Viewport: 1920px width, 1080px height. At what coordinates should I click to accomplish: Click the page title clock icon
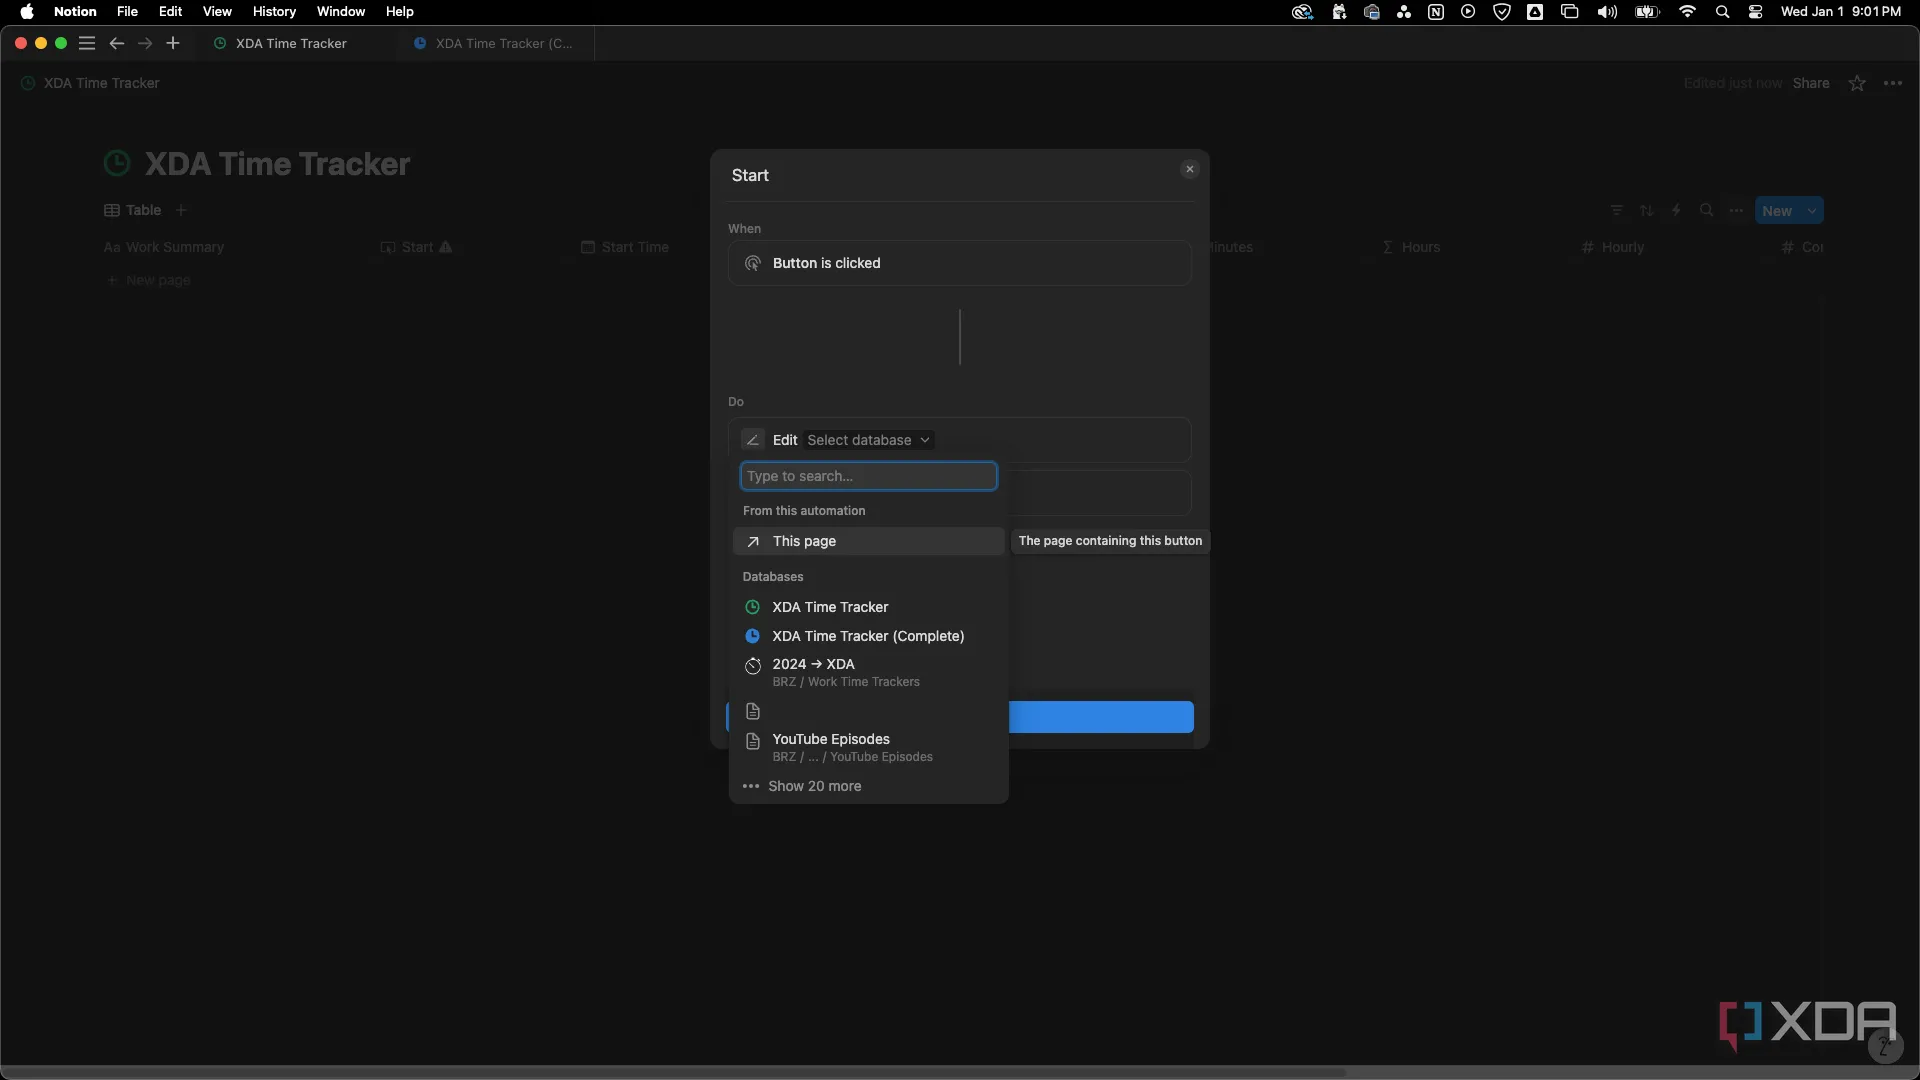(x=117, y=163)
